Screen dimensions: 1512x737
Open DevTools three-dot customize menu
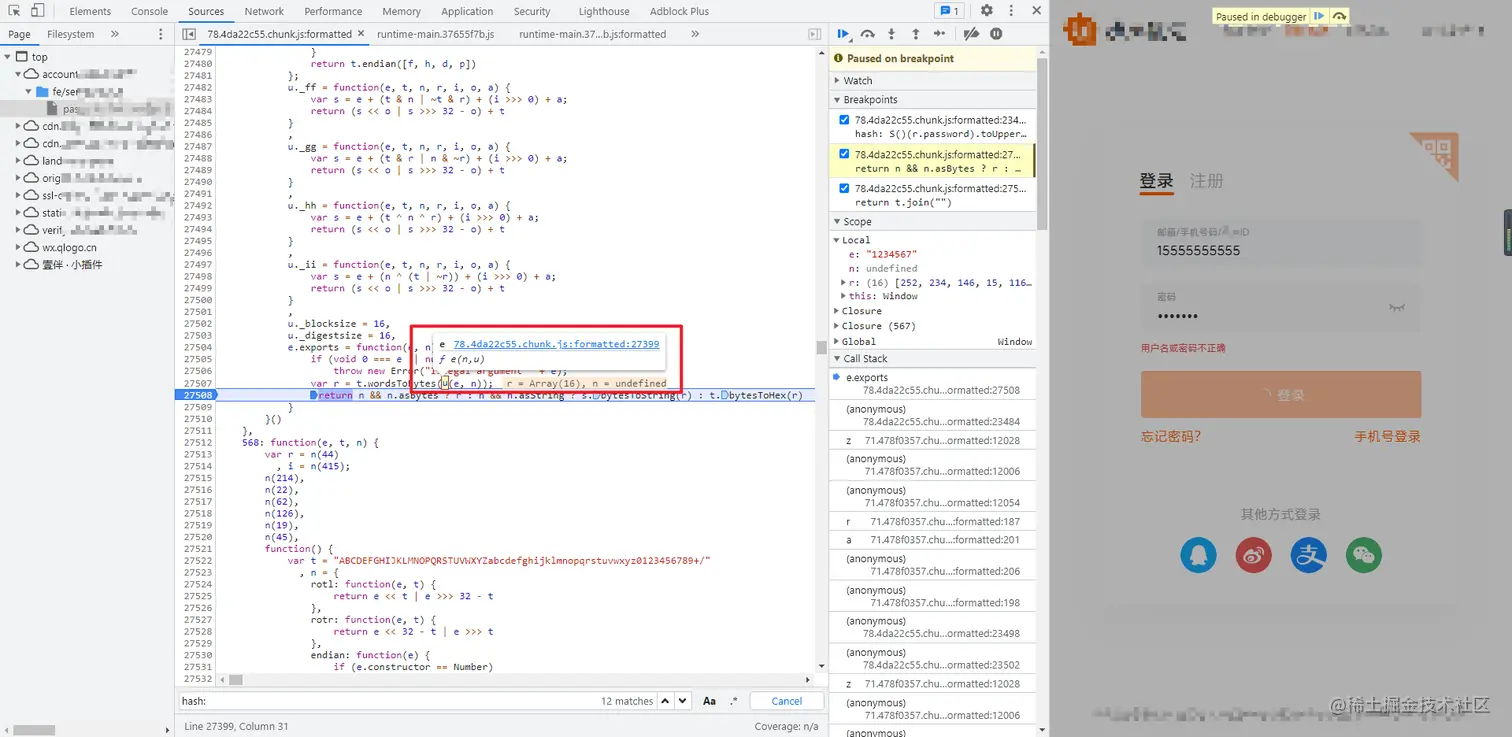(1010, 11)
